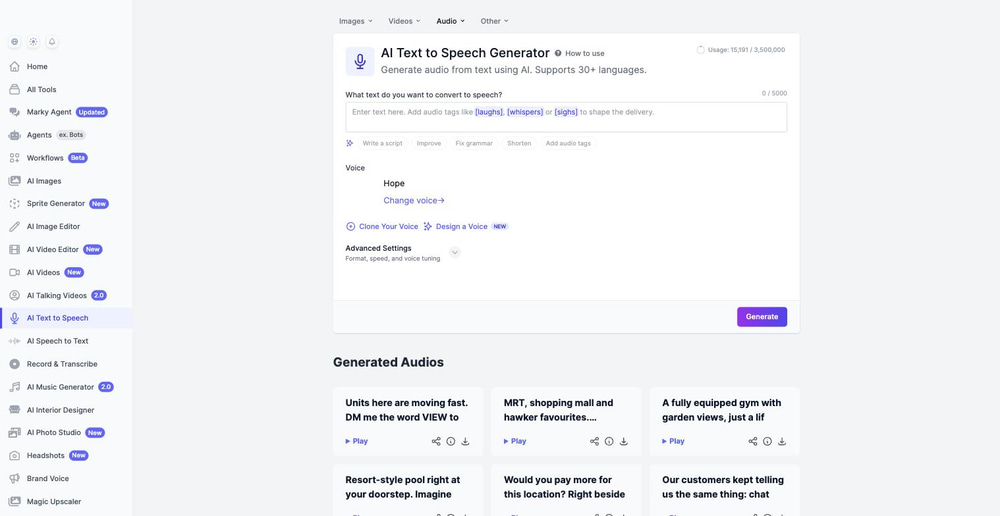This screenshot has height=516, width=1000.
Task: Click the Clone Your Voice plus icon
Action: point(351,226)
